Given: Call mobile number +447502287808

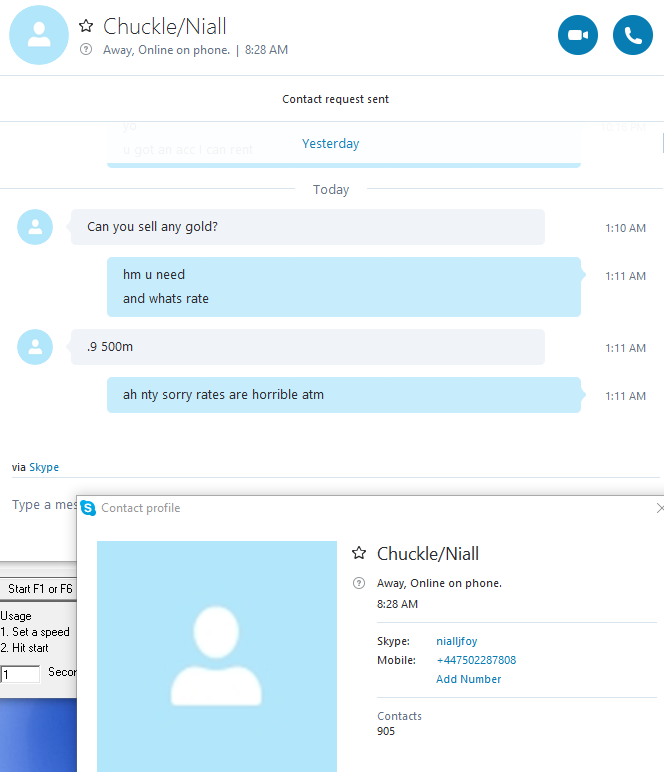Looking at the screenshot, I should point(476,660).
